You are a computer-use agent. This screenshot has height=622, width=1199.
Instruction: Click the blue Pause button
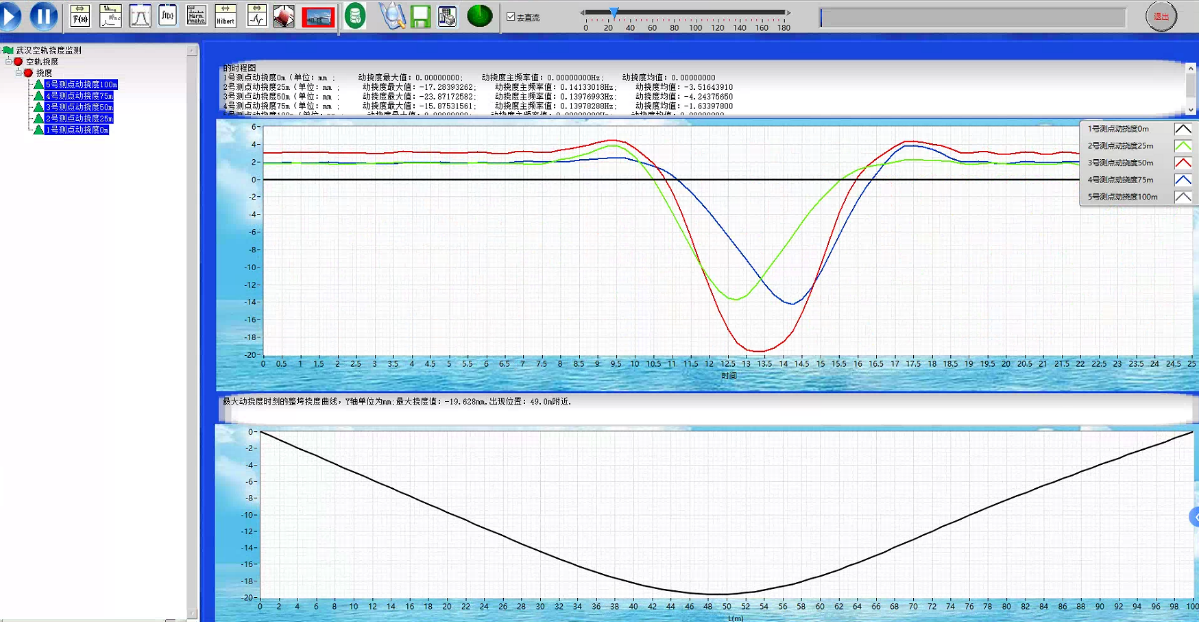44,16
